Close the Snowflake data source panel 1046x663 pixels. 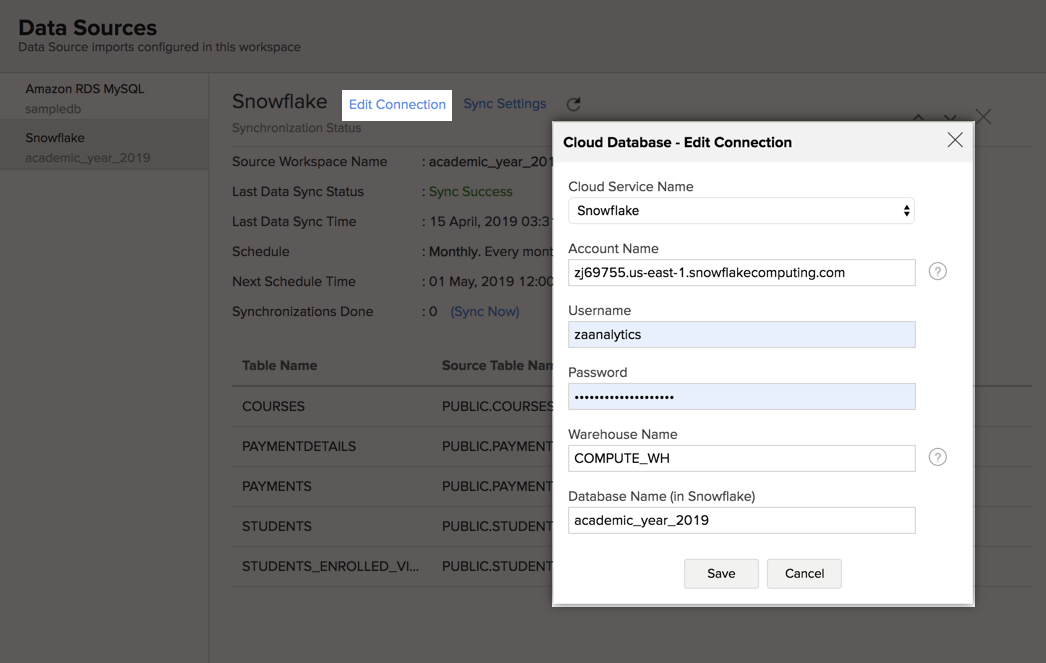(x=983, y=117)
